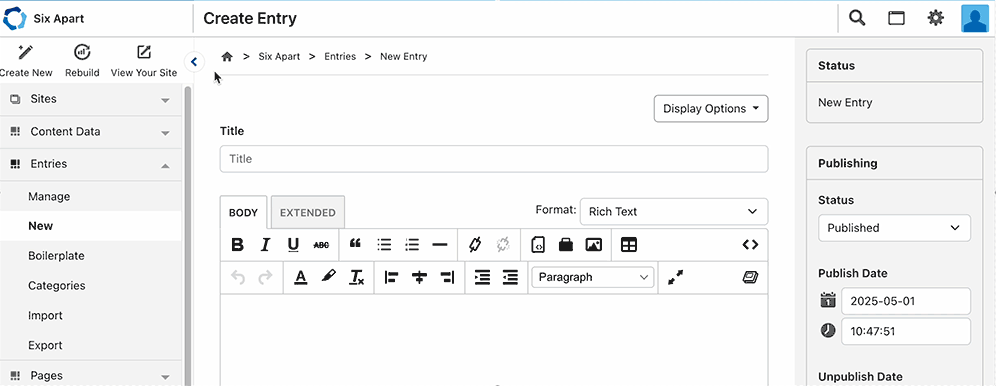Click the briefcase boilerplate icon
This screenshot has width=996, height=386.
click(565, 244)
